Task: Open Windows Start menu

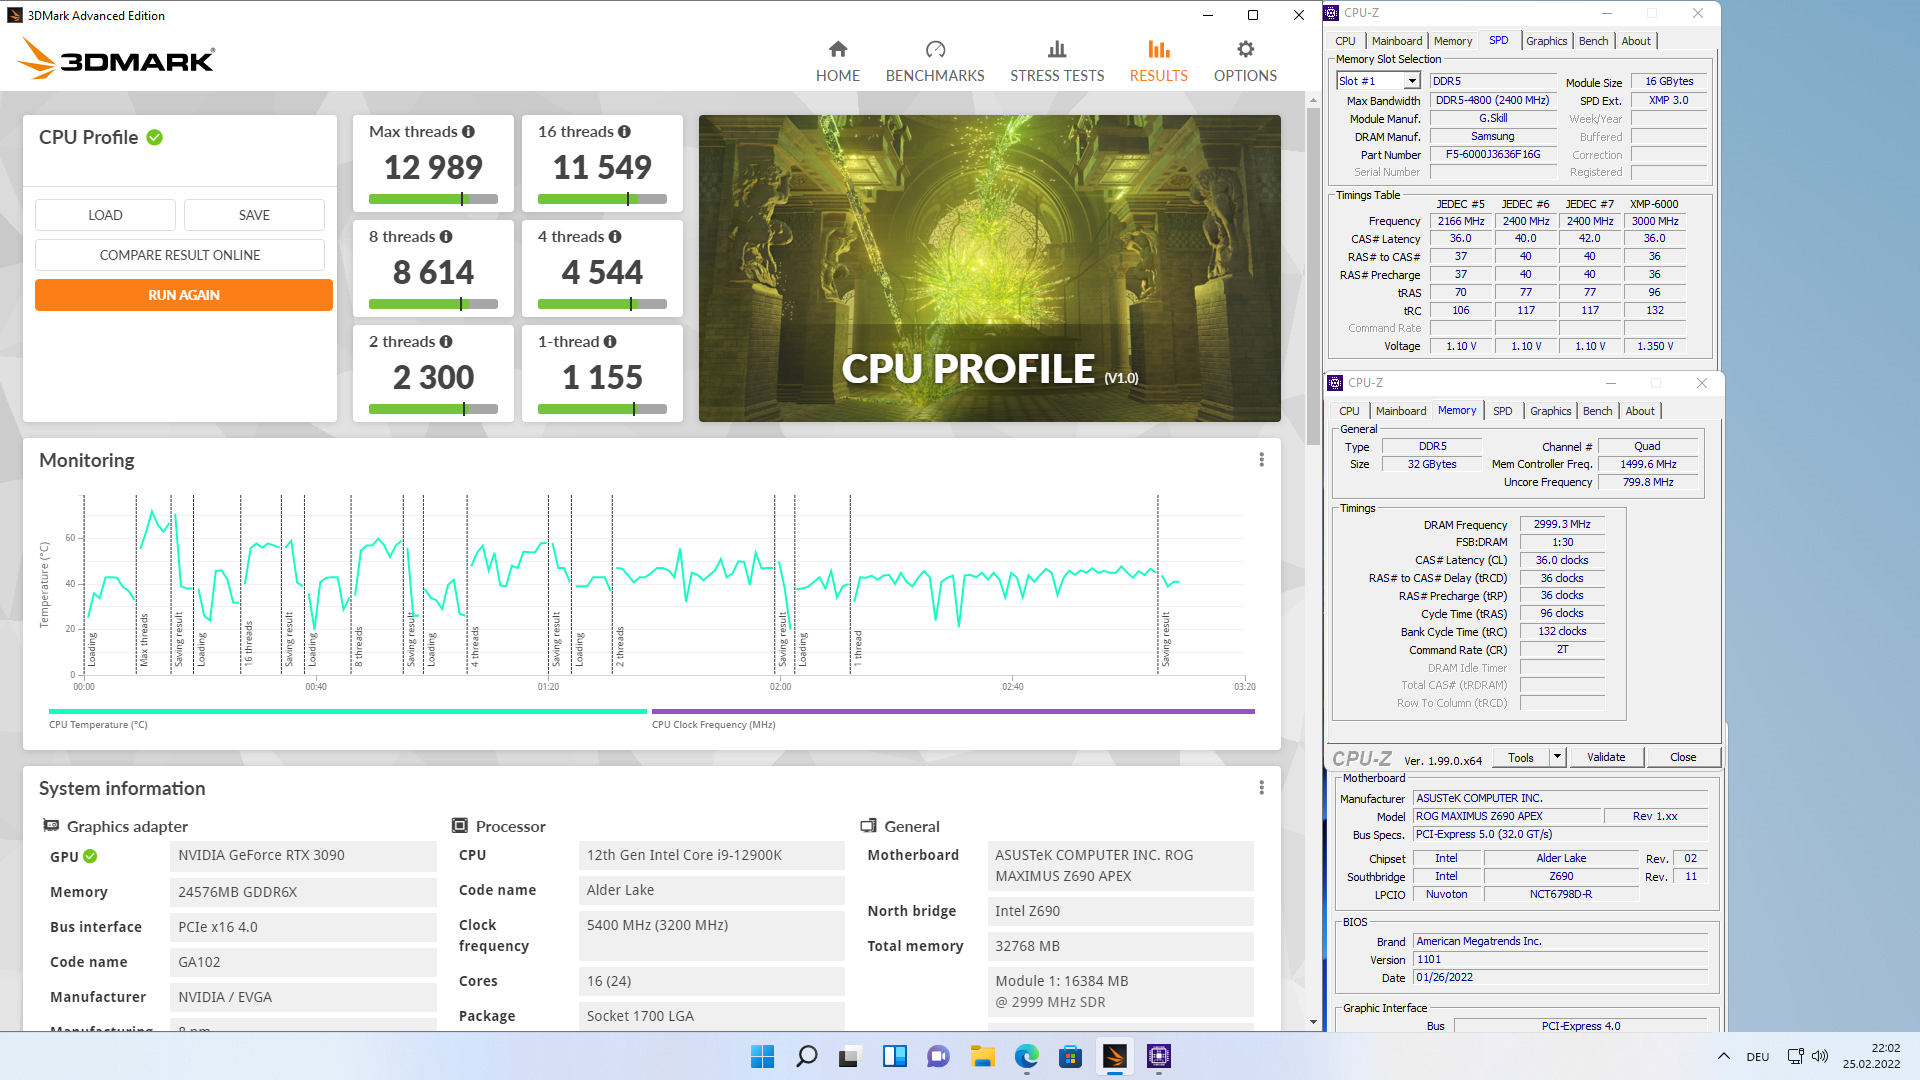Action: [x=762, y=1056]
